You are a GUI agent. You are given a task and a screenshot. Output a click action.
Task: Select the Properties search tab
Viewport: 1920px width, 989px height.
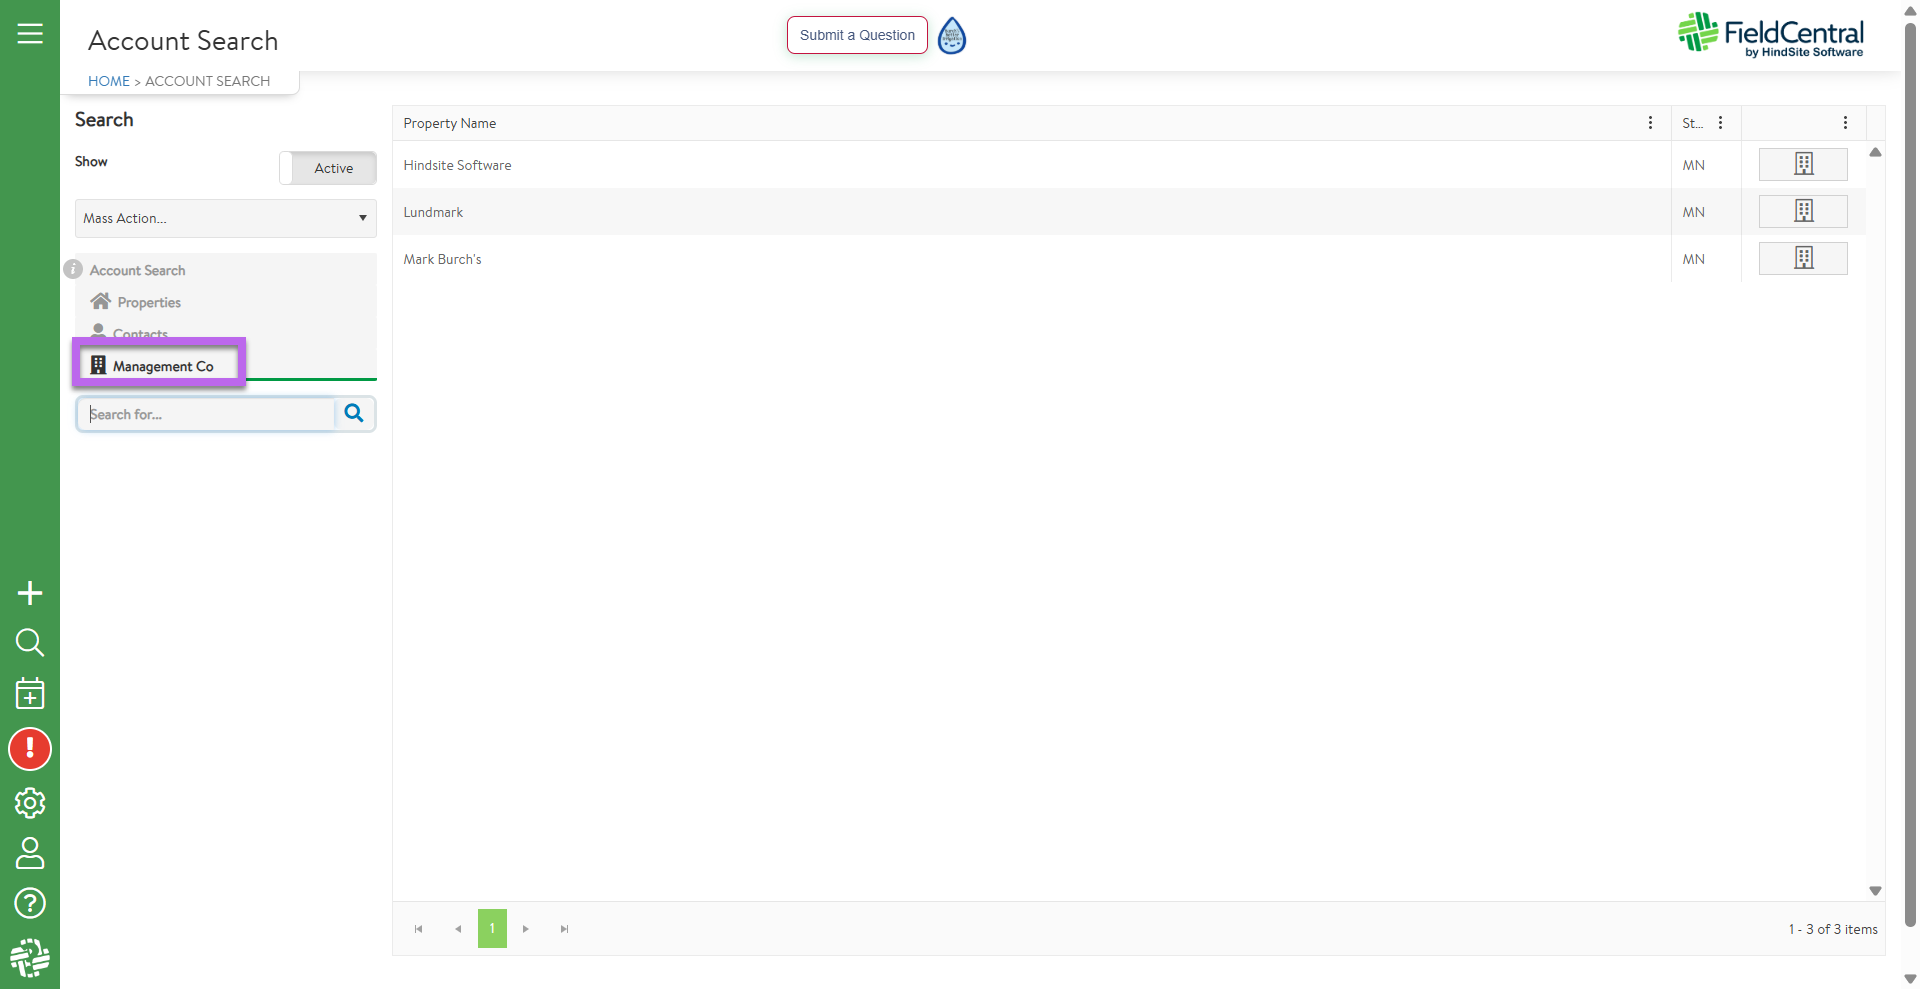(148, 302)
